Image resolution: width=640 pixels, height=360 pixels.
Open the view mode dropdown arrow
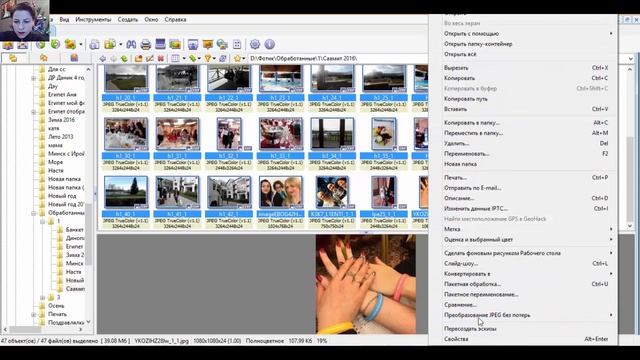184,58
